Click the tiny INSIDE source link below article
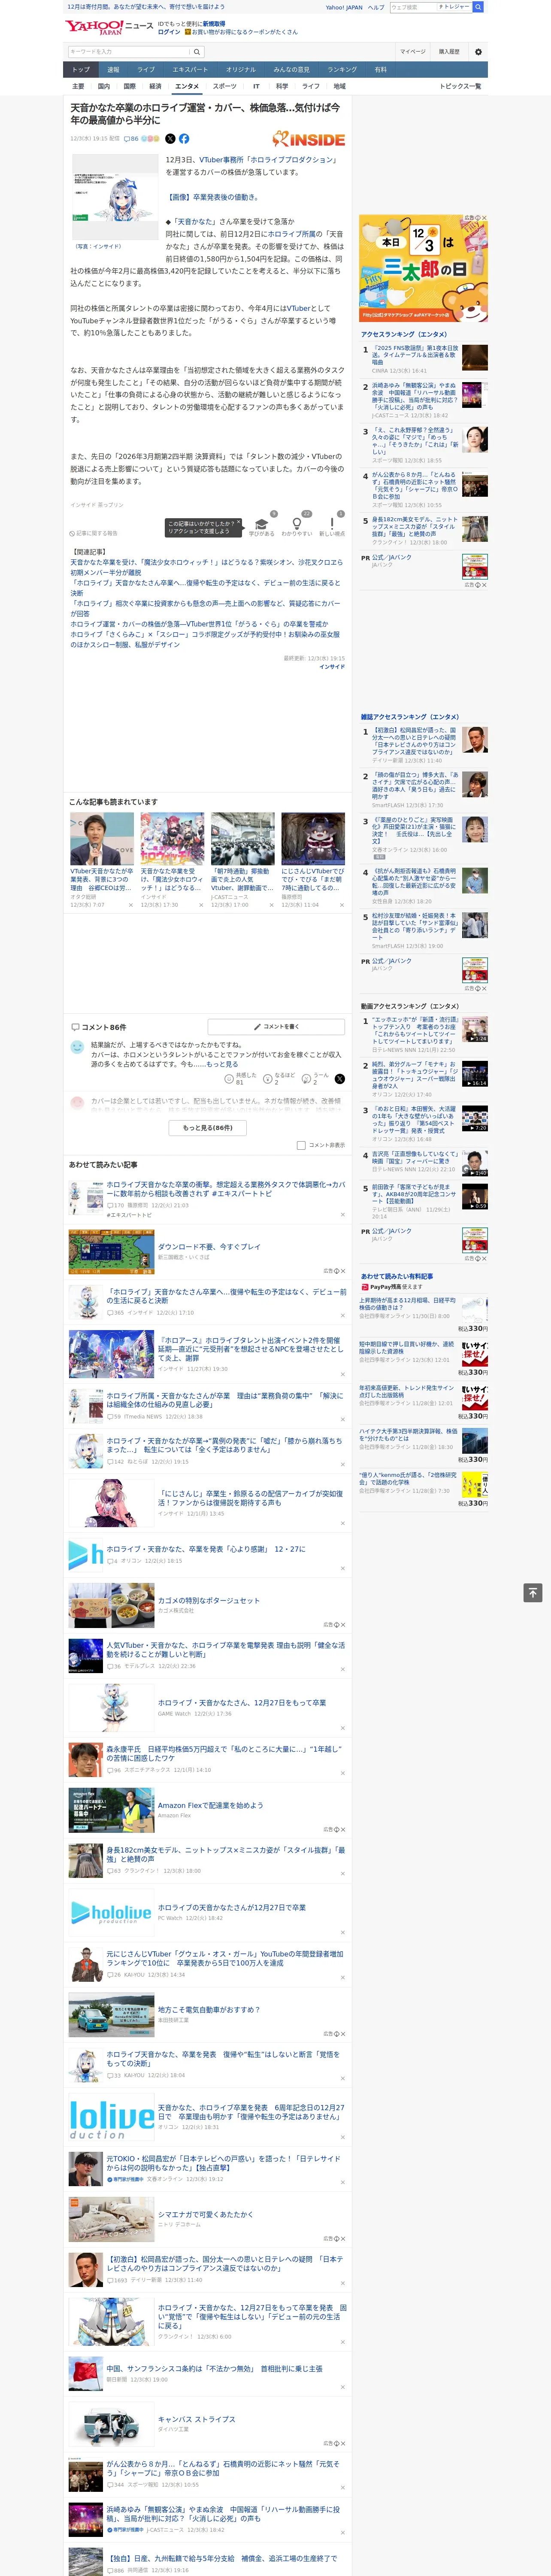551x2576 pixels. (x=332, y=667)
